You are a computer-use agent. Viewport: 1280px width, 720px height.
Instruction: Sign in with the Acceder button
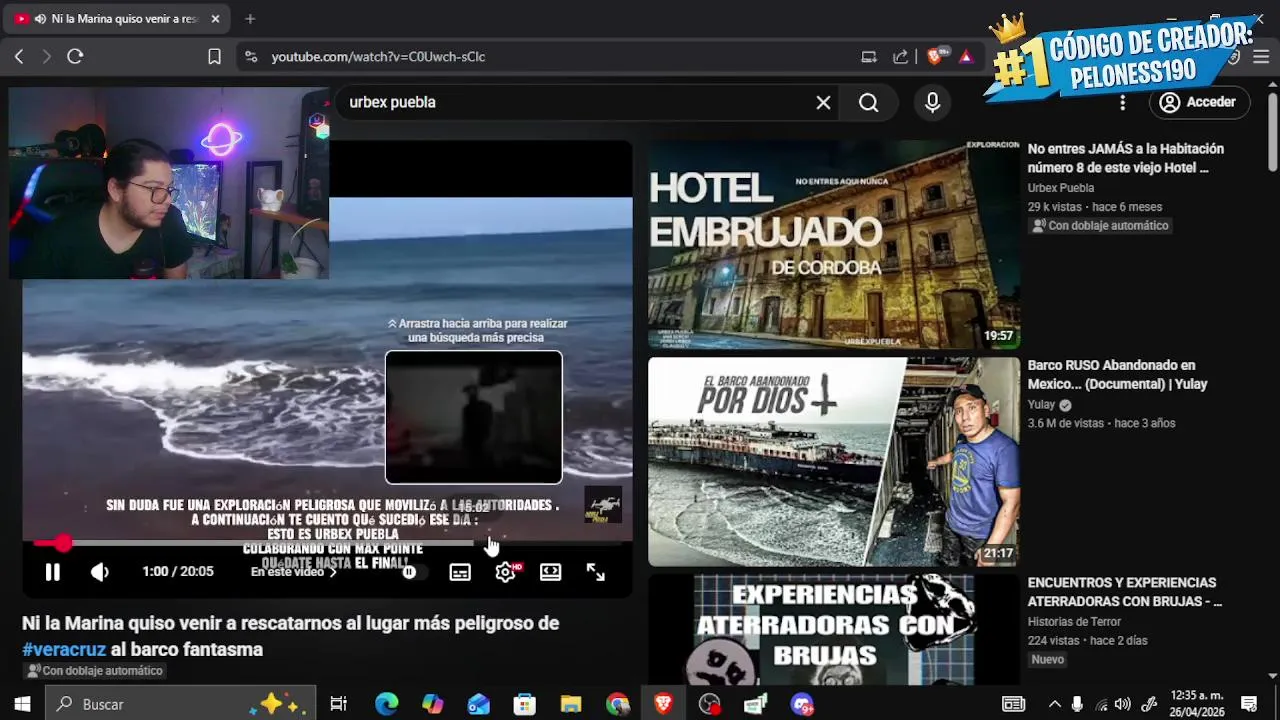1198,102
